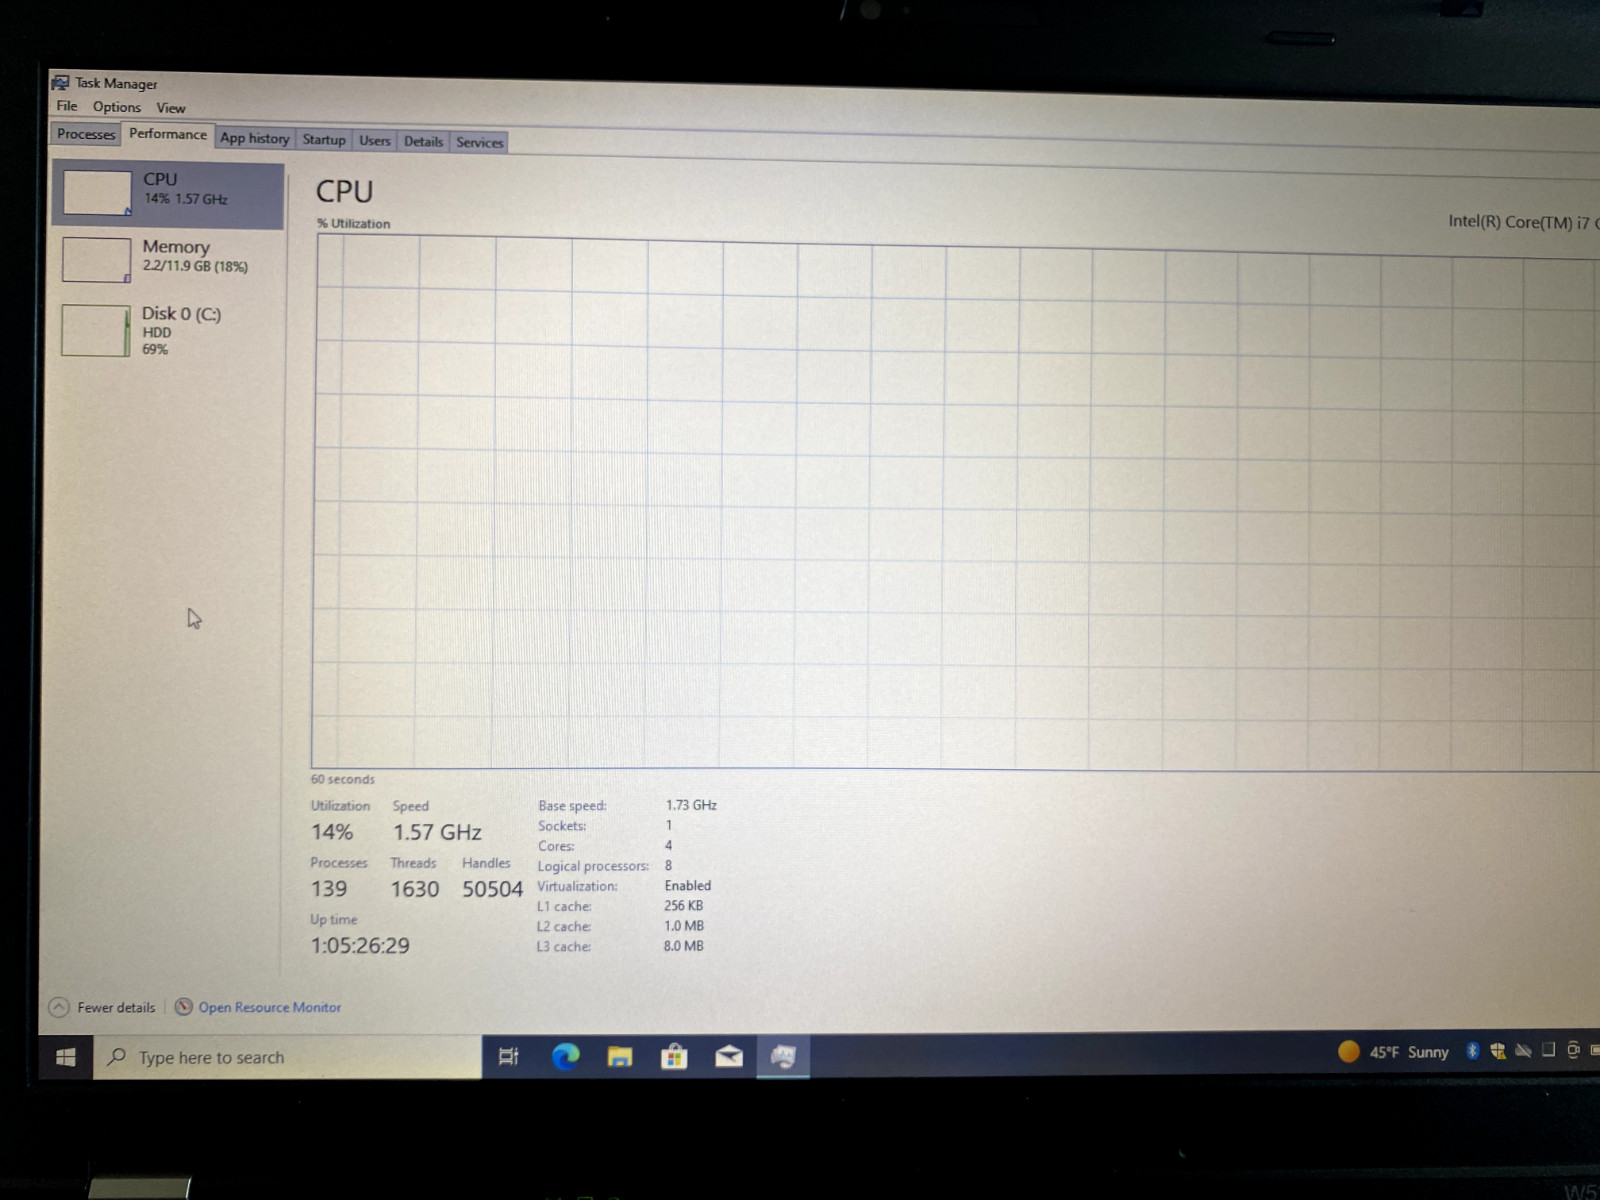Switch to the Processes tab

pyautogui.click(x=86, y=134)
